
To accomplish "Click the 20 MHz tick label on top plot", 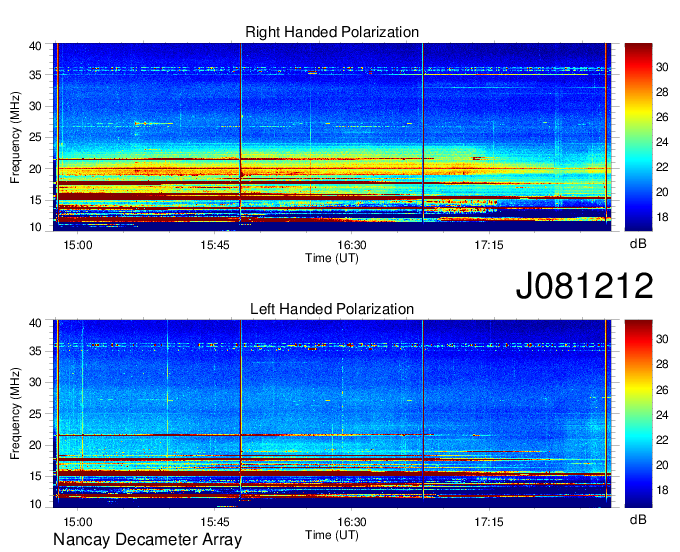I will (x=35, y=169).
